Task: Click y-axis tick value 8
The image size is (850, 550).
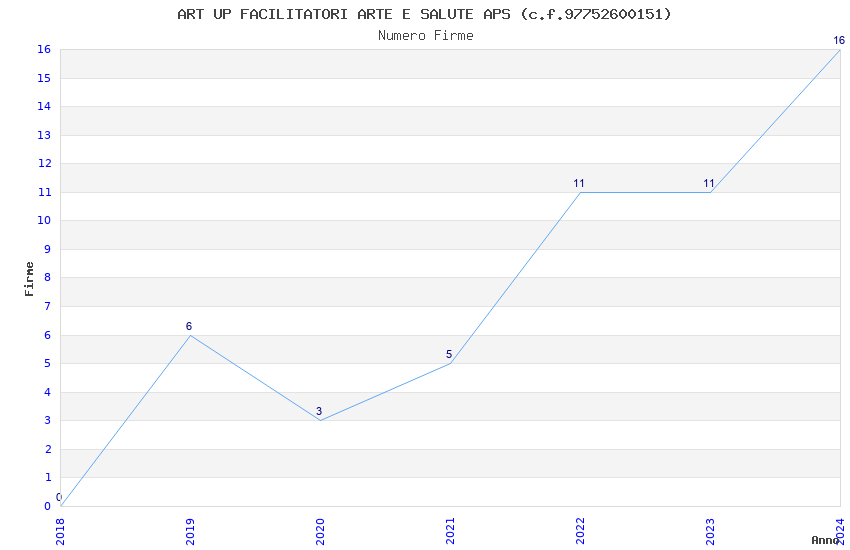Action: tap(48, 278)
